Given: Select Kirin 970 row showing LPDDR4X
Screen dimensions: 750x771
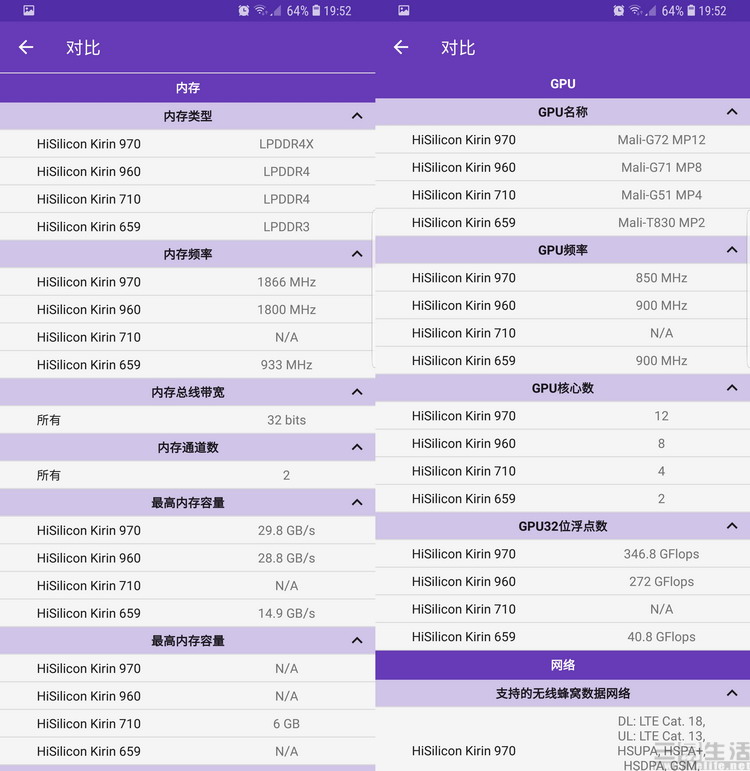Looking at the screenshot, I should click(187, 144).
